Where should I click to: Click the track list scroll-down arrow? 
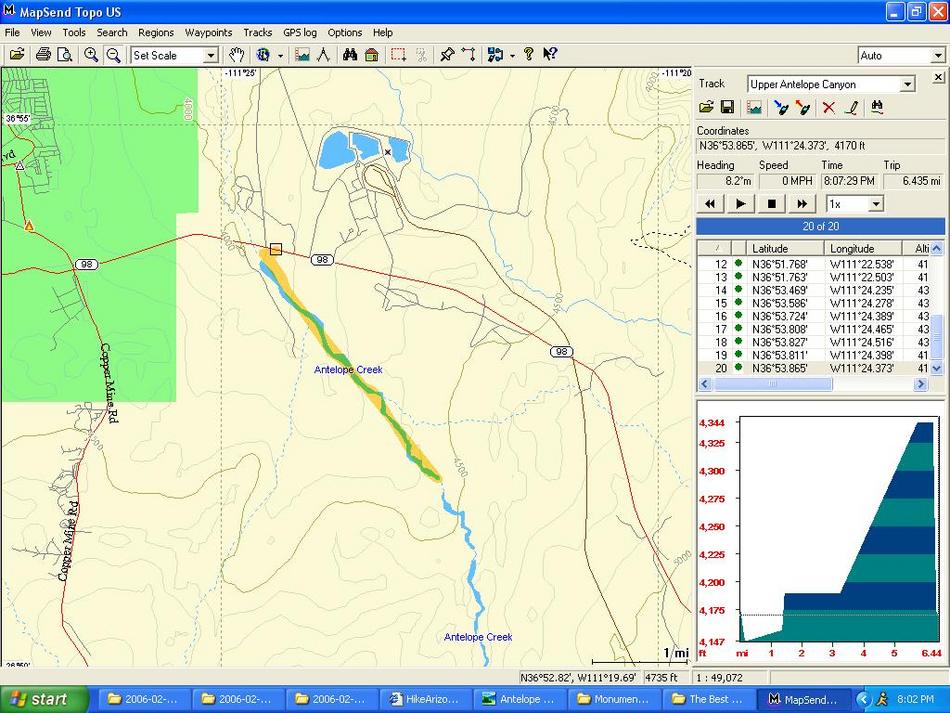[x=937, y=368]
